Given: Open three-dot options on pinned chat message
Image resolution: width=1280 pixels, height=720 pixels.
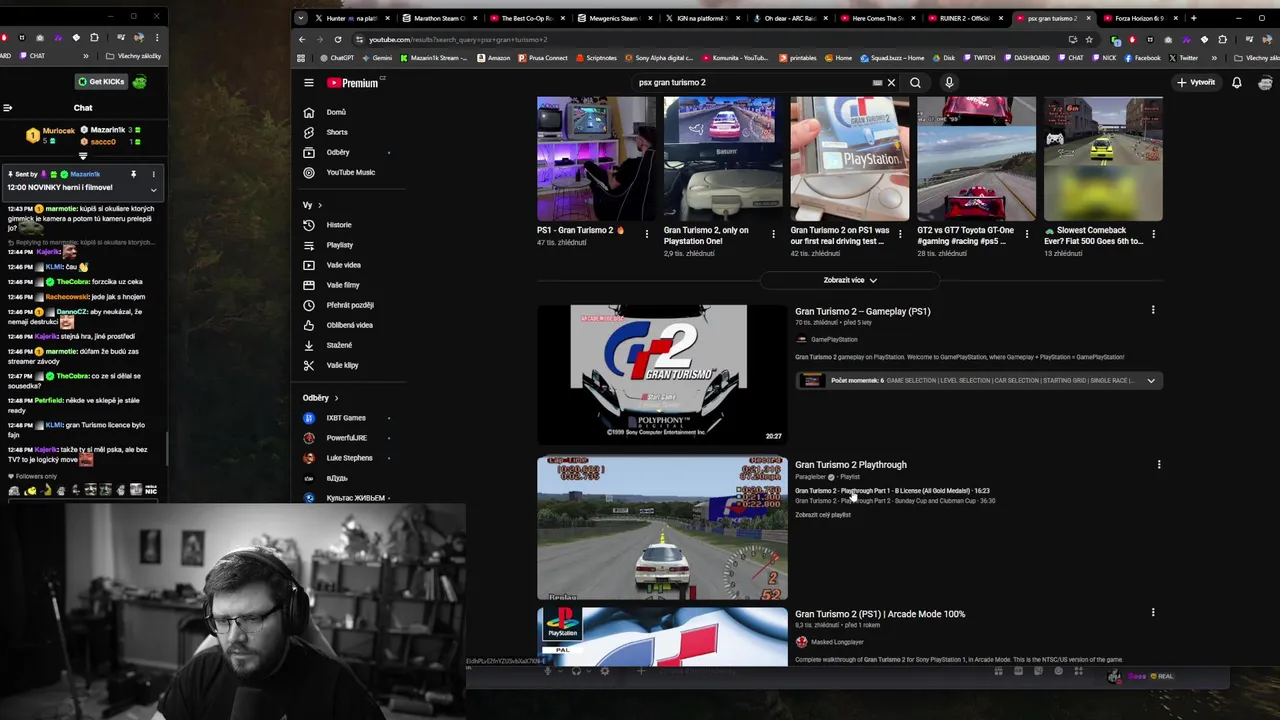Looking at the screenshot, I should [x=153, y=174].
